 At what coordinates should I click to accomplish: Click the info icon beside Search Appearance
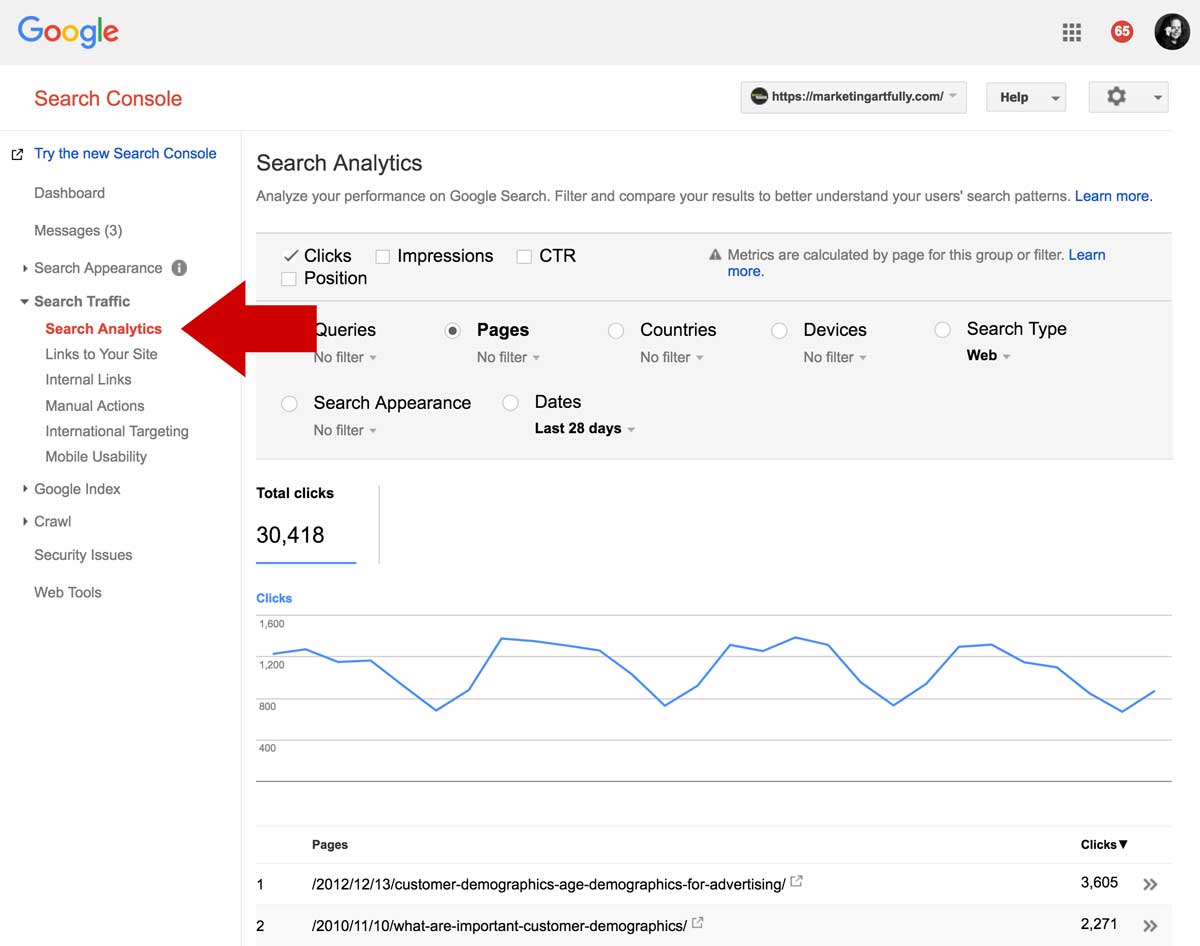(x=179, y=267)
